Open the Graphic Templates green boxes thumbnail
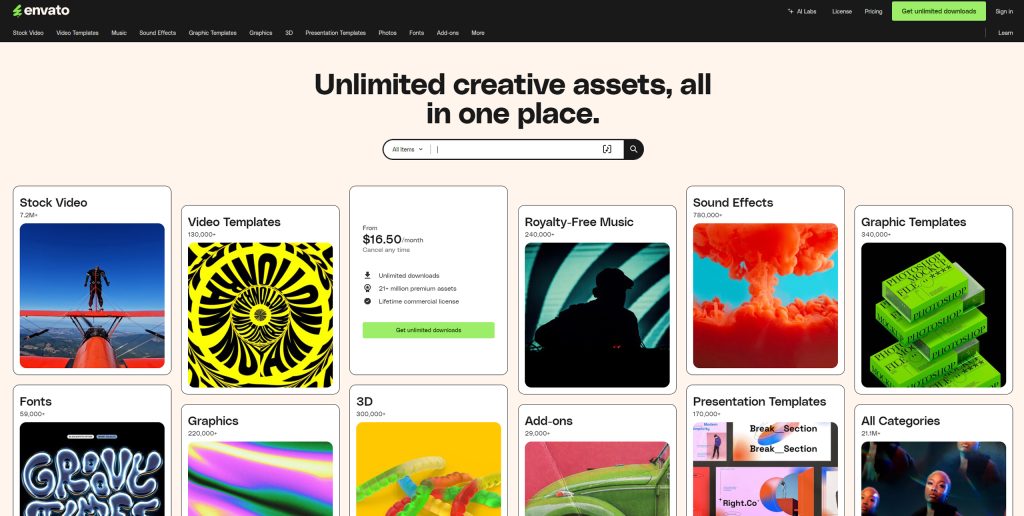The image size is (1024, 516). point(934,315)
